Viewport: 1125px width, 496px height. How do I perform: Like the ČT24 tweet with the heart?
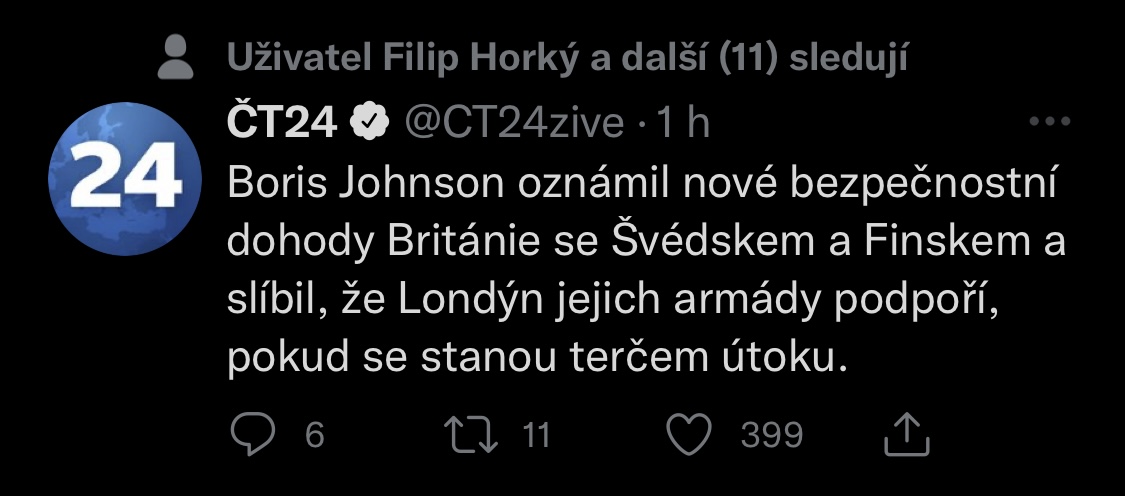688,435
